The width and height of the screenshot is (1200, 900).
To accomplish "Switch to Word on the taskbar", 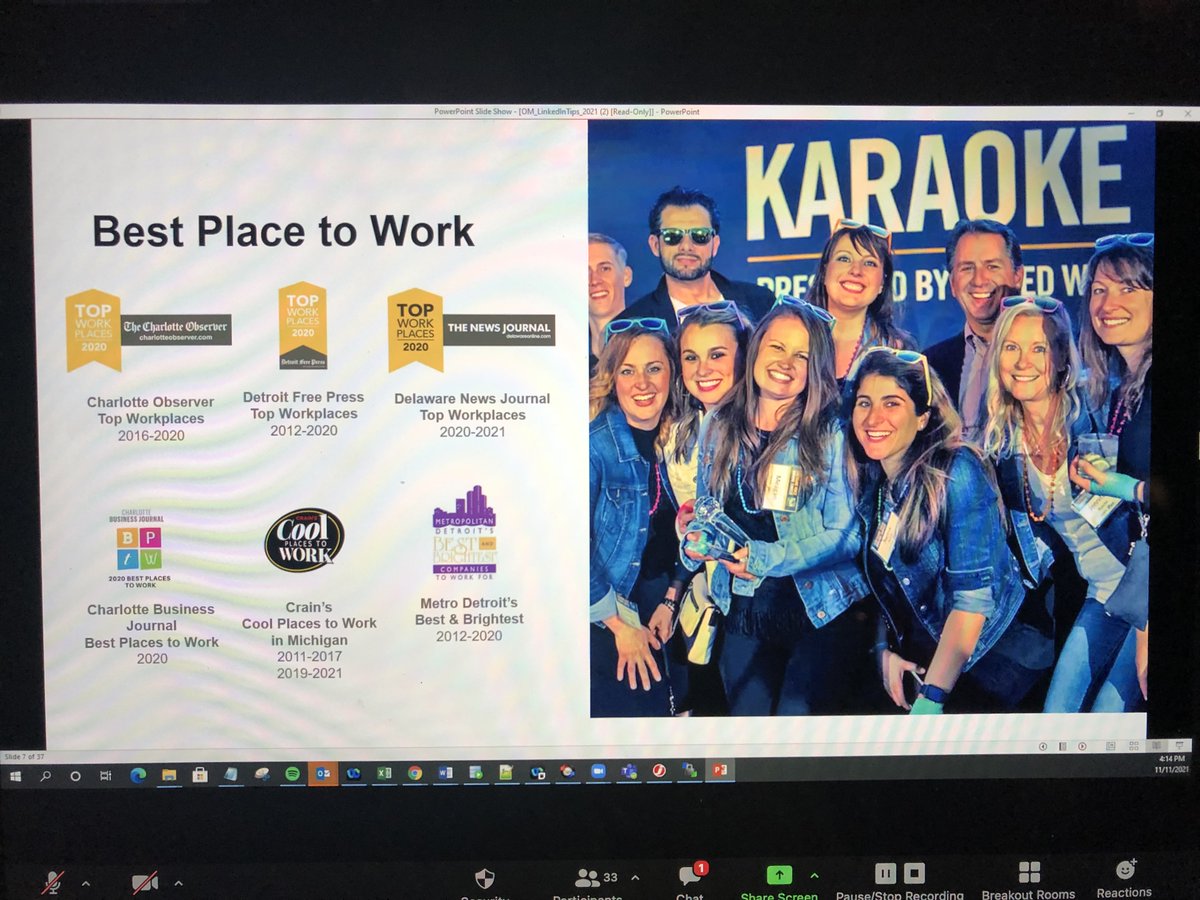I will click(445, 773).
